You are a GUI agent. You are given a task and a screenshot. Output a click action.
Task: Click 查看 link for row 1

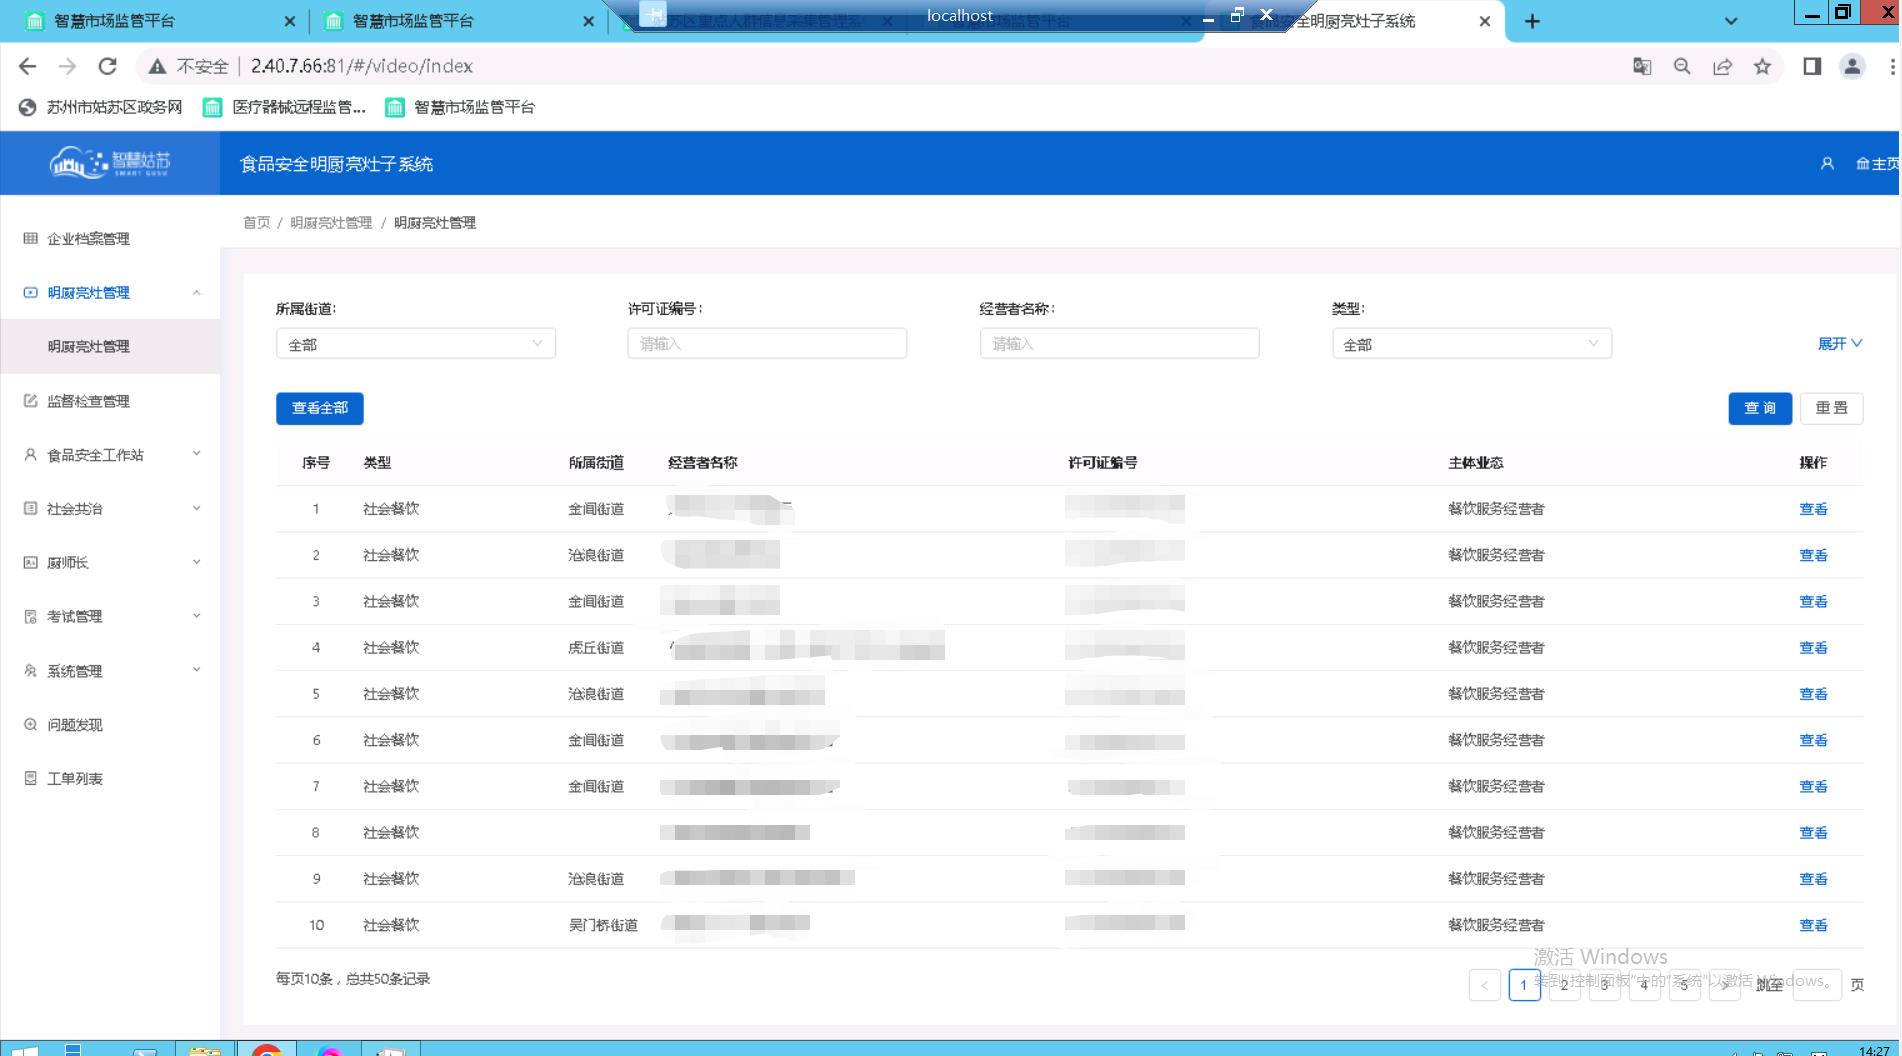coord(1812,509)
